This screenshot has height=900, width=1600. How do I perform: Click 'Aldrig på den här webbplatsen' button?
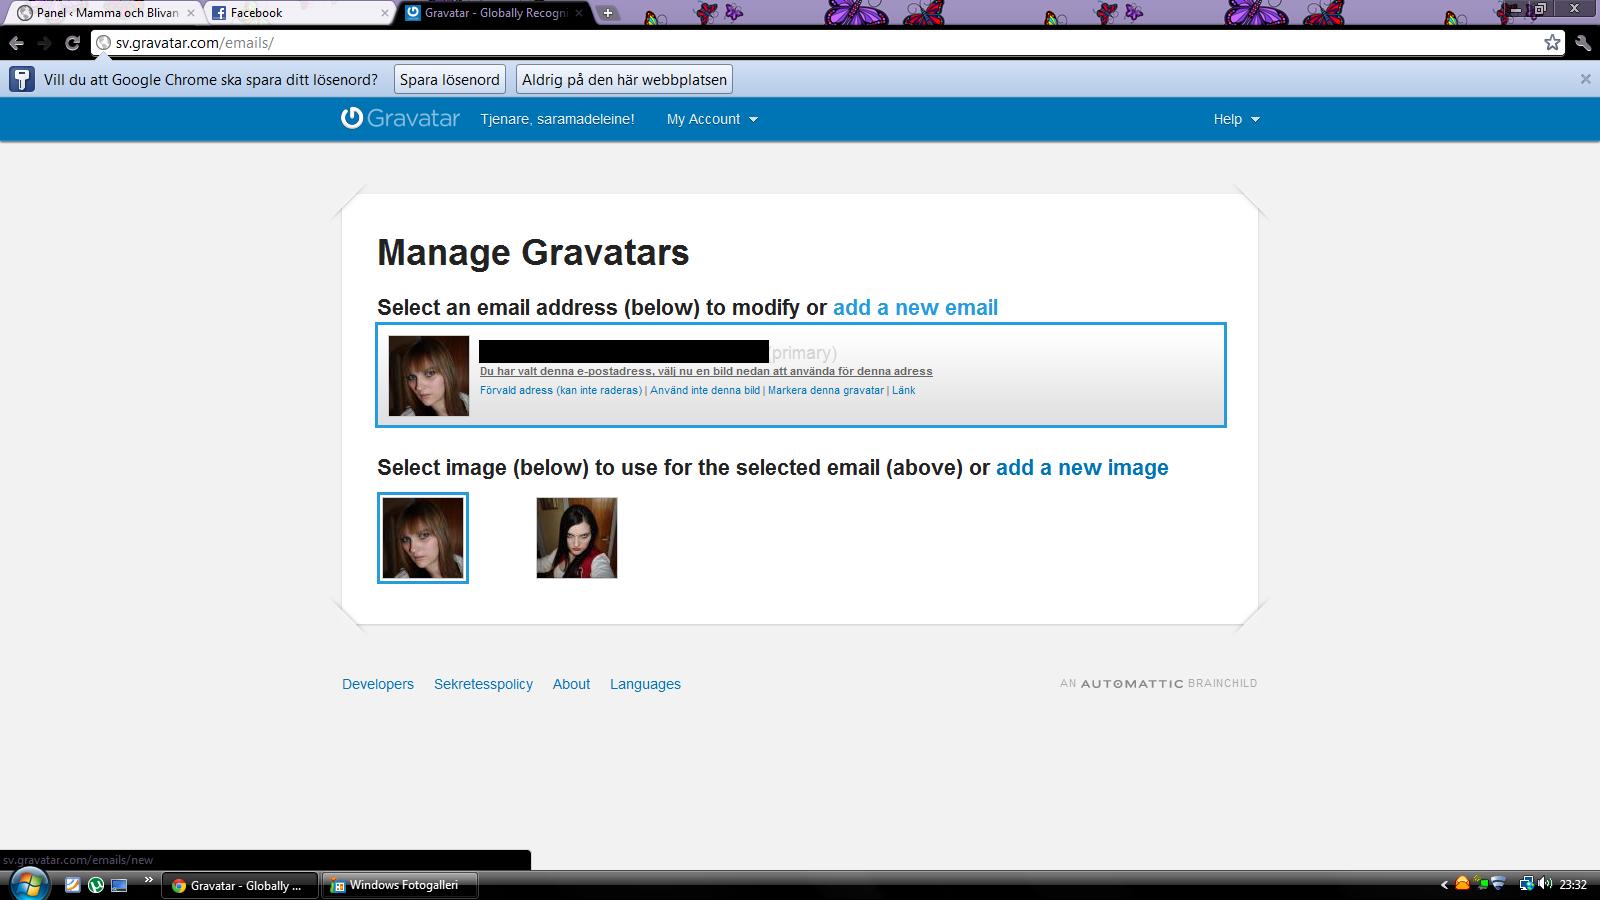pos(624,80)
